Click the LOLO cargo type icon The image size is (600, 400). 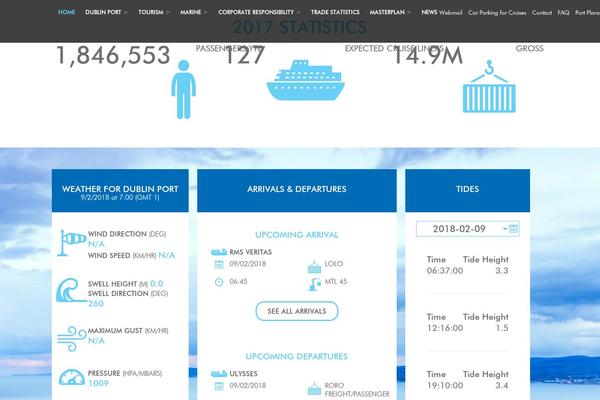click(x=314, y=266)
